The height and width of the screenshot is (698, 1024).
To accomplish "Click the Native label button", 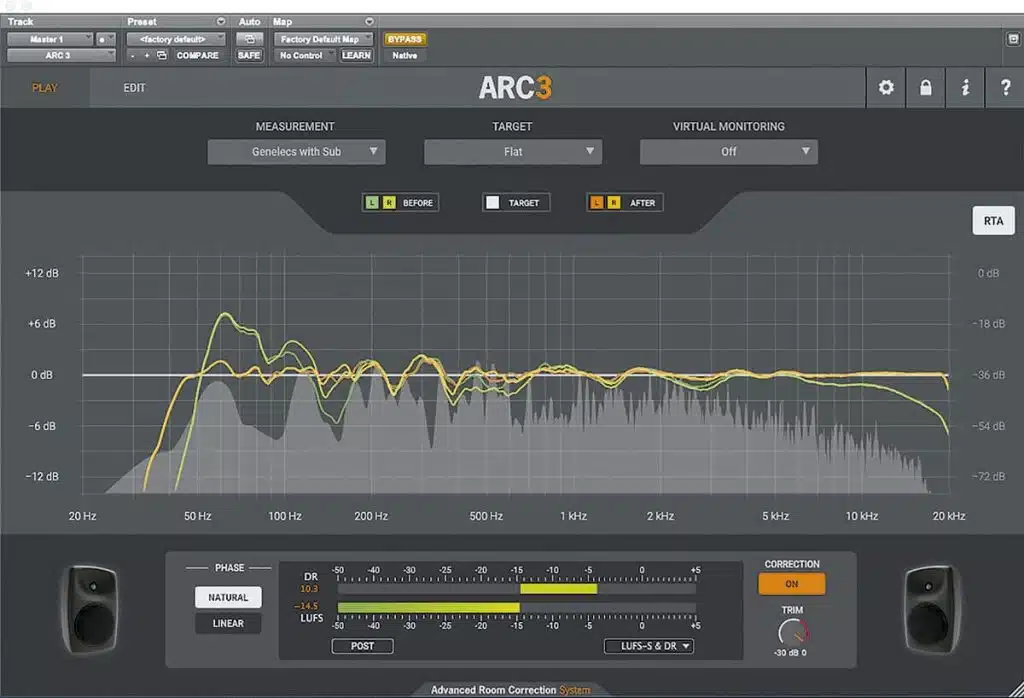I will coord(405,56).
